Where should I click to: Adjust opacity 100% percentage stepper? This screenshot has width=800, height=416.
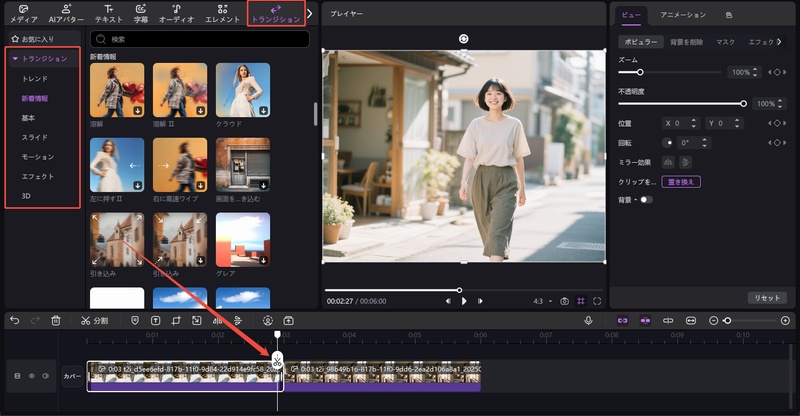click(x=780, y=104)
